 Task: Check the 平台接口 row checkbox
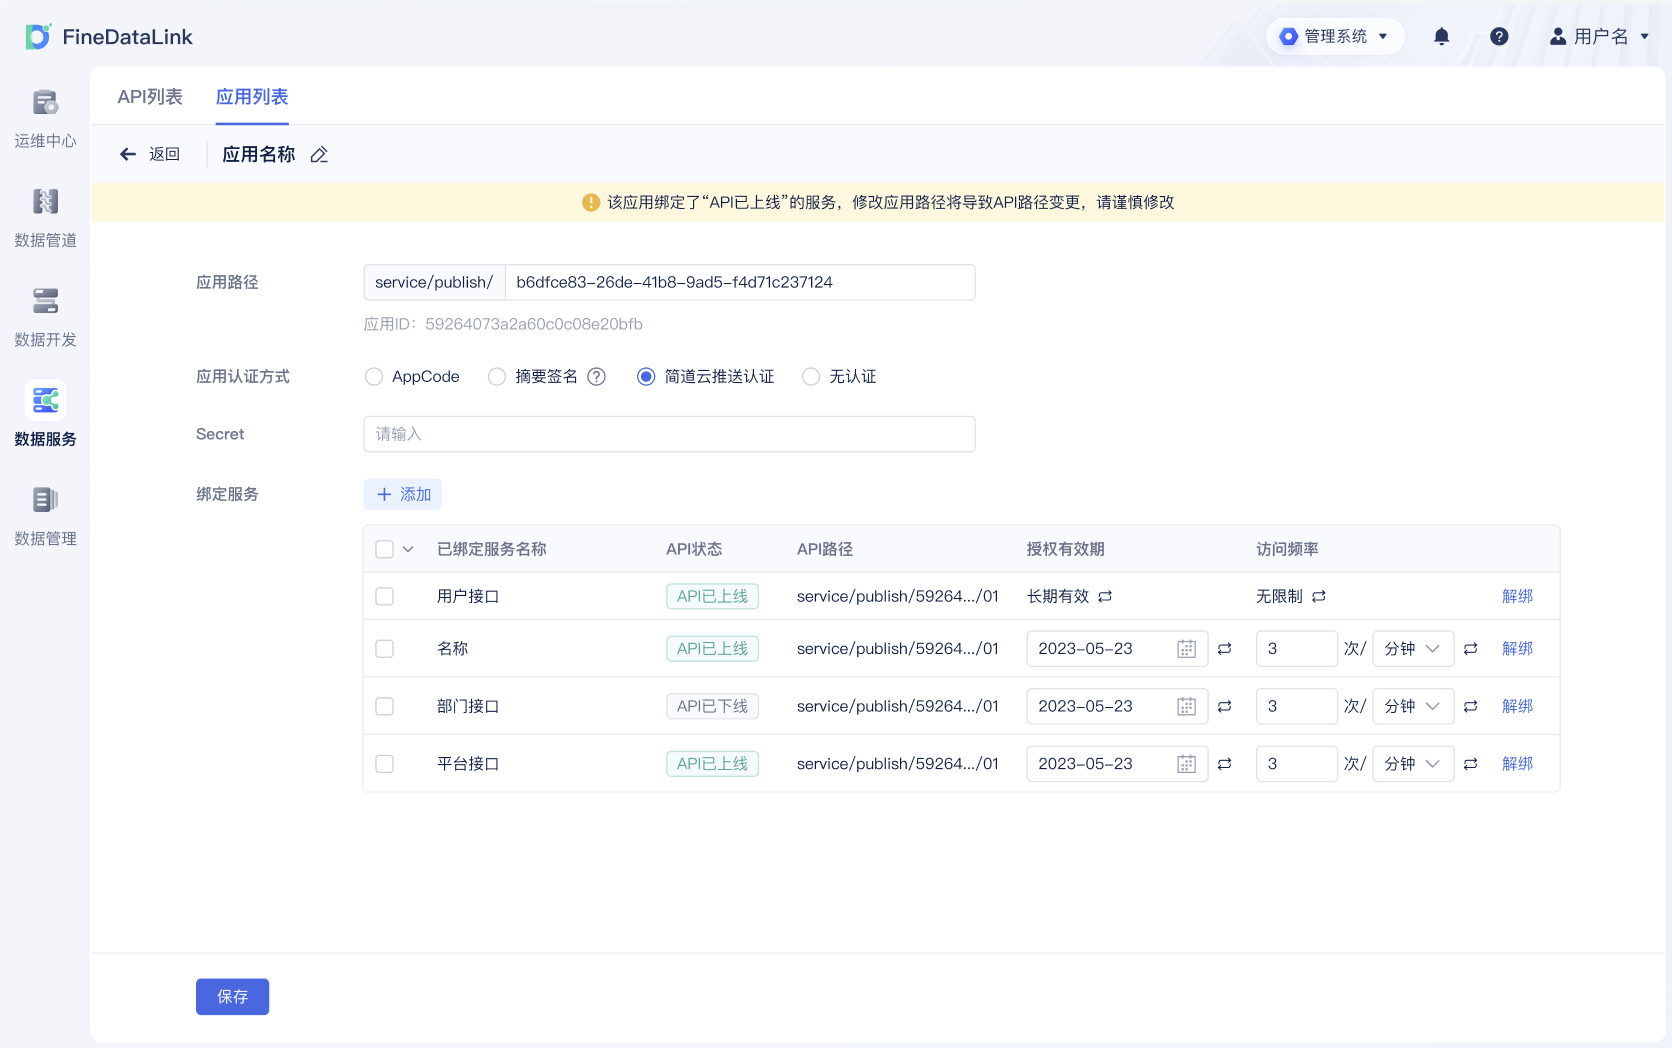(384, 764)
